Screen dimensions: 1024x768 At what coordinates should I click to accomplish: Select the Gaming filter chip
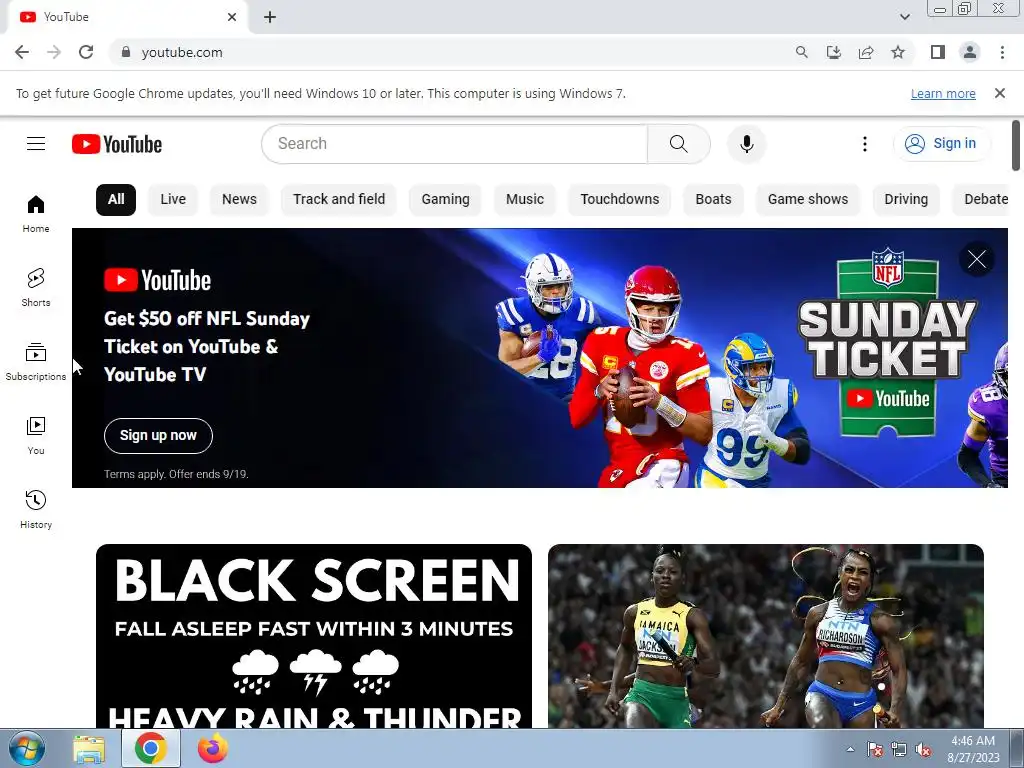pos(445,199)
